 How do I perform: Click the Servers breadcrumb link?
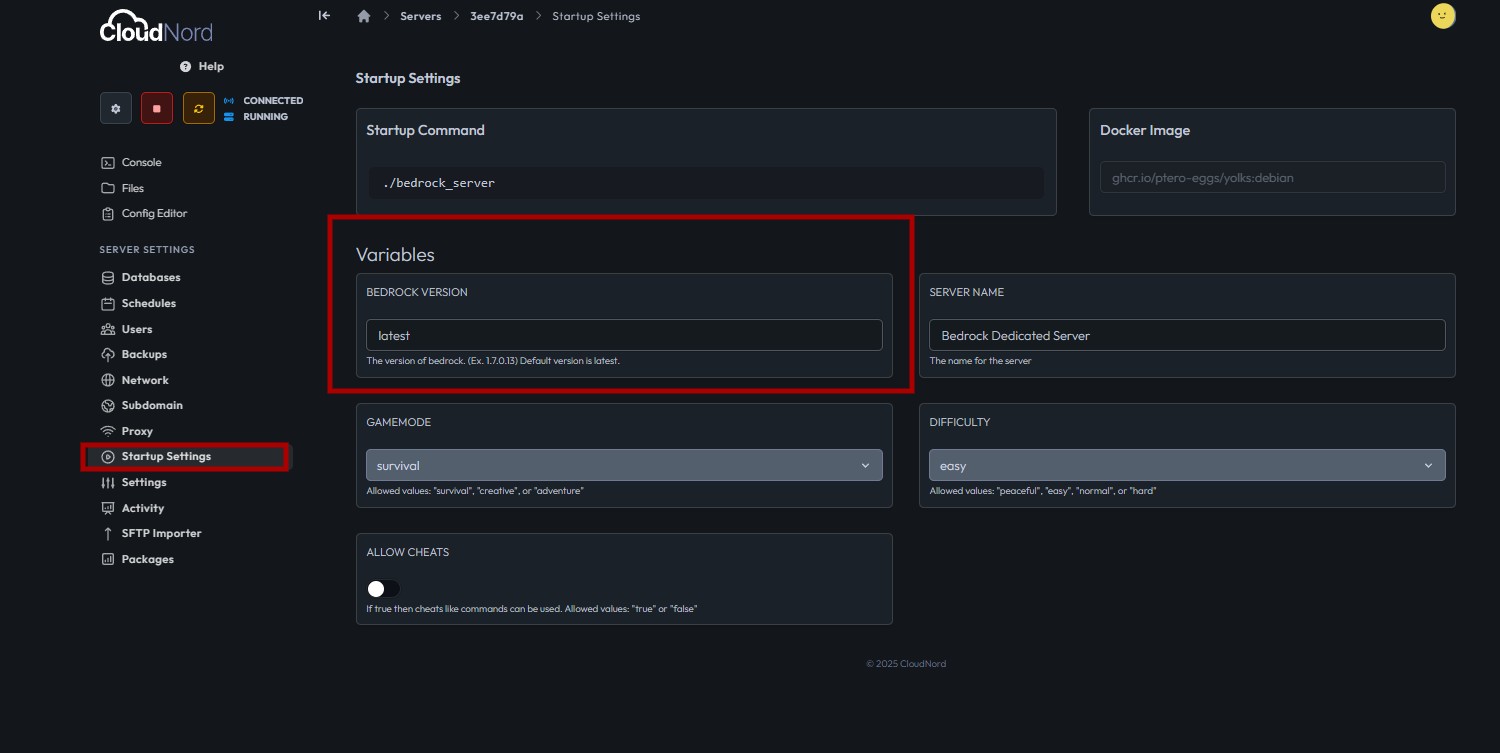pos(420,16)
